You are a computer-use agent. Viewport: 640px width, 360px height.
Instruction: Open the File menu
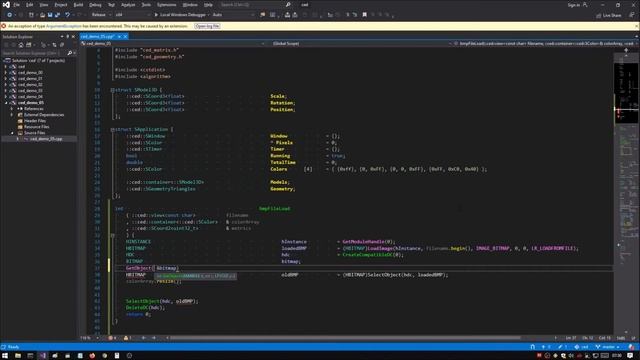pos(17,5)
